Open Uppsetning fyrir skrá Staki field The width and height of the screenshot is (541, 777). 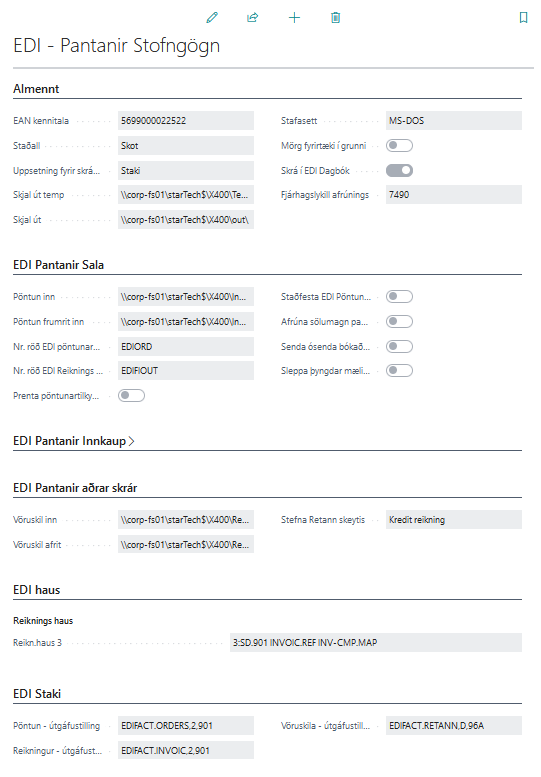(186, 170)
